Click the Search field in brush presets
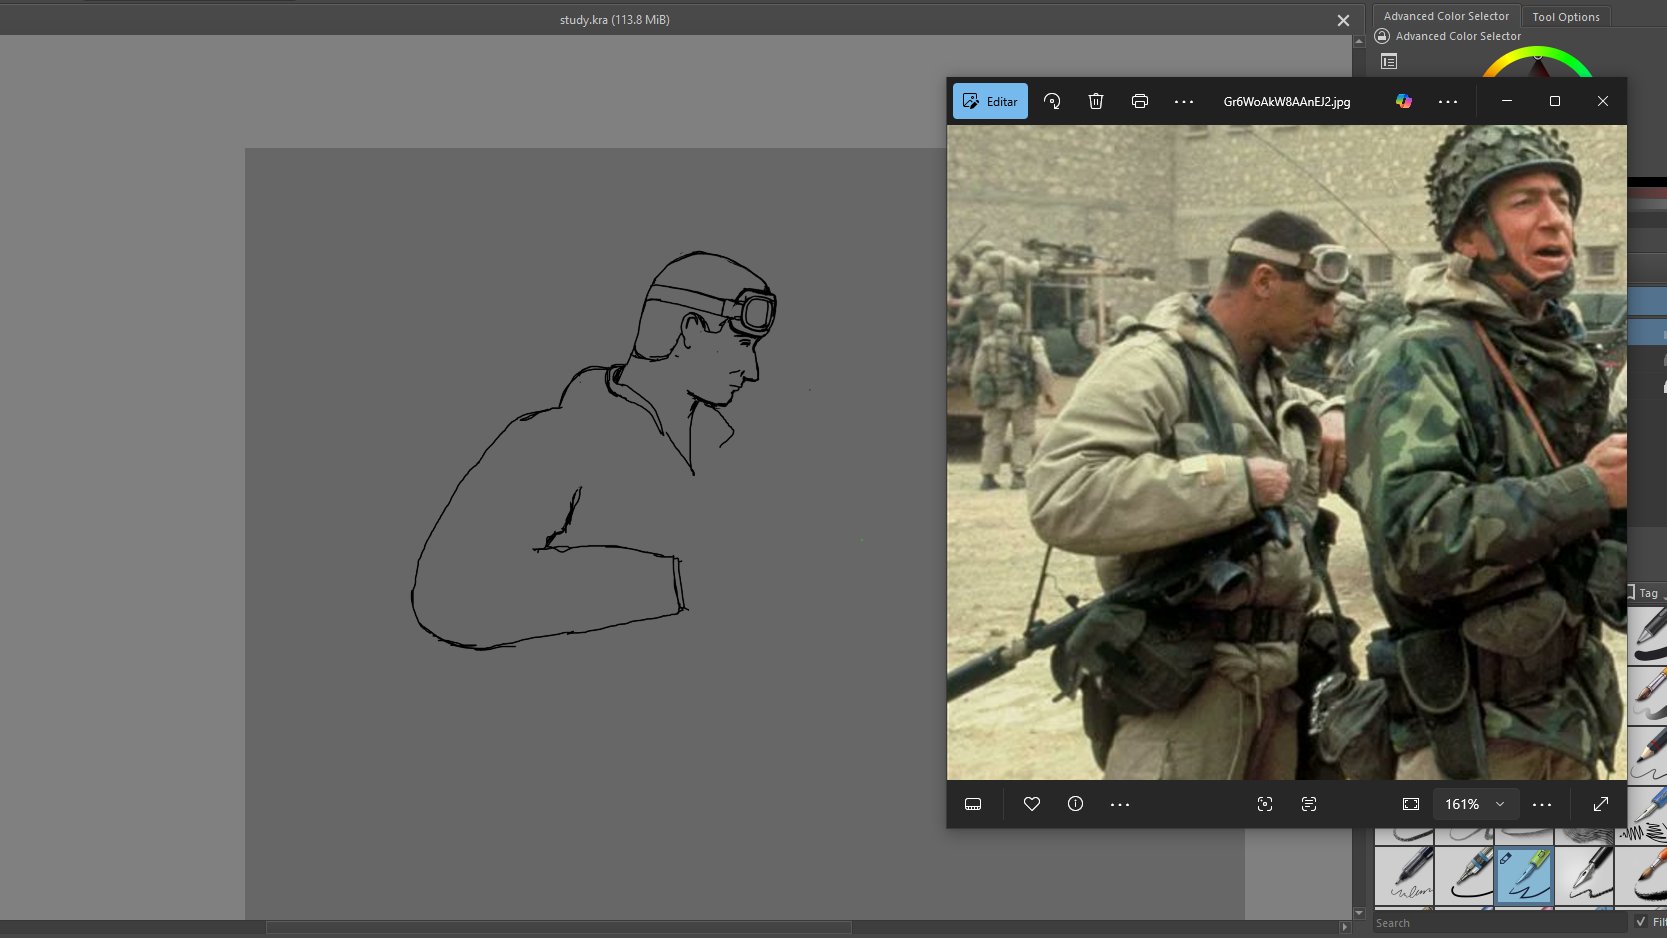The image size is (1667, 938). [1500, 923]
